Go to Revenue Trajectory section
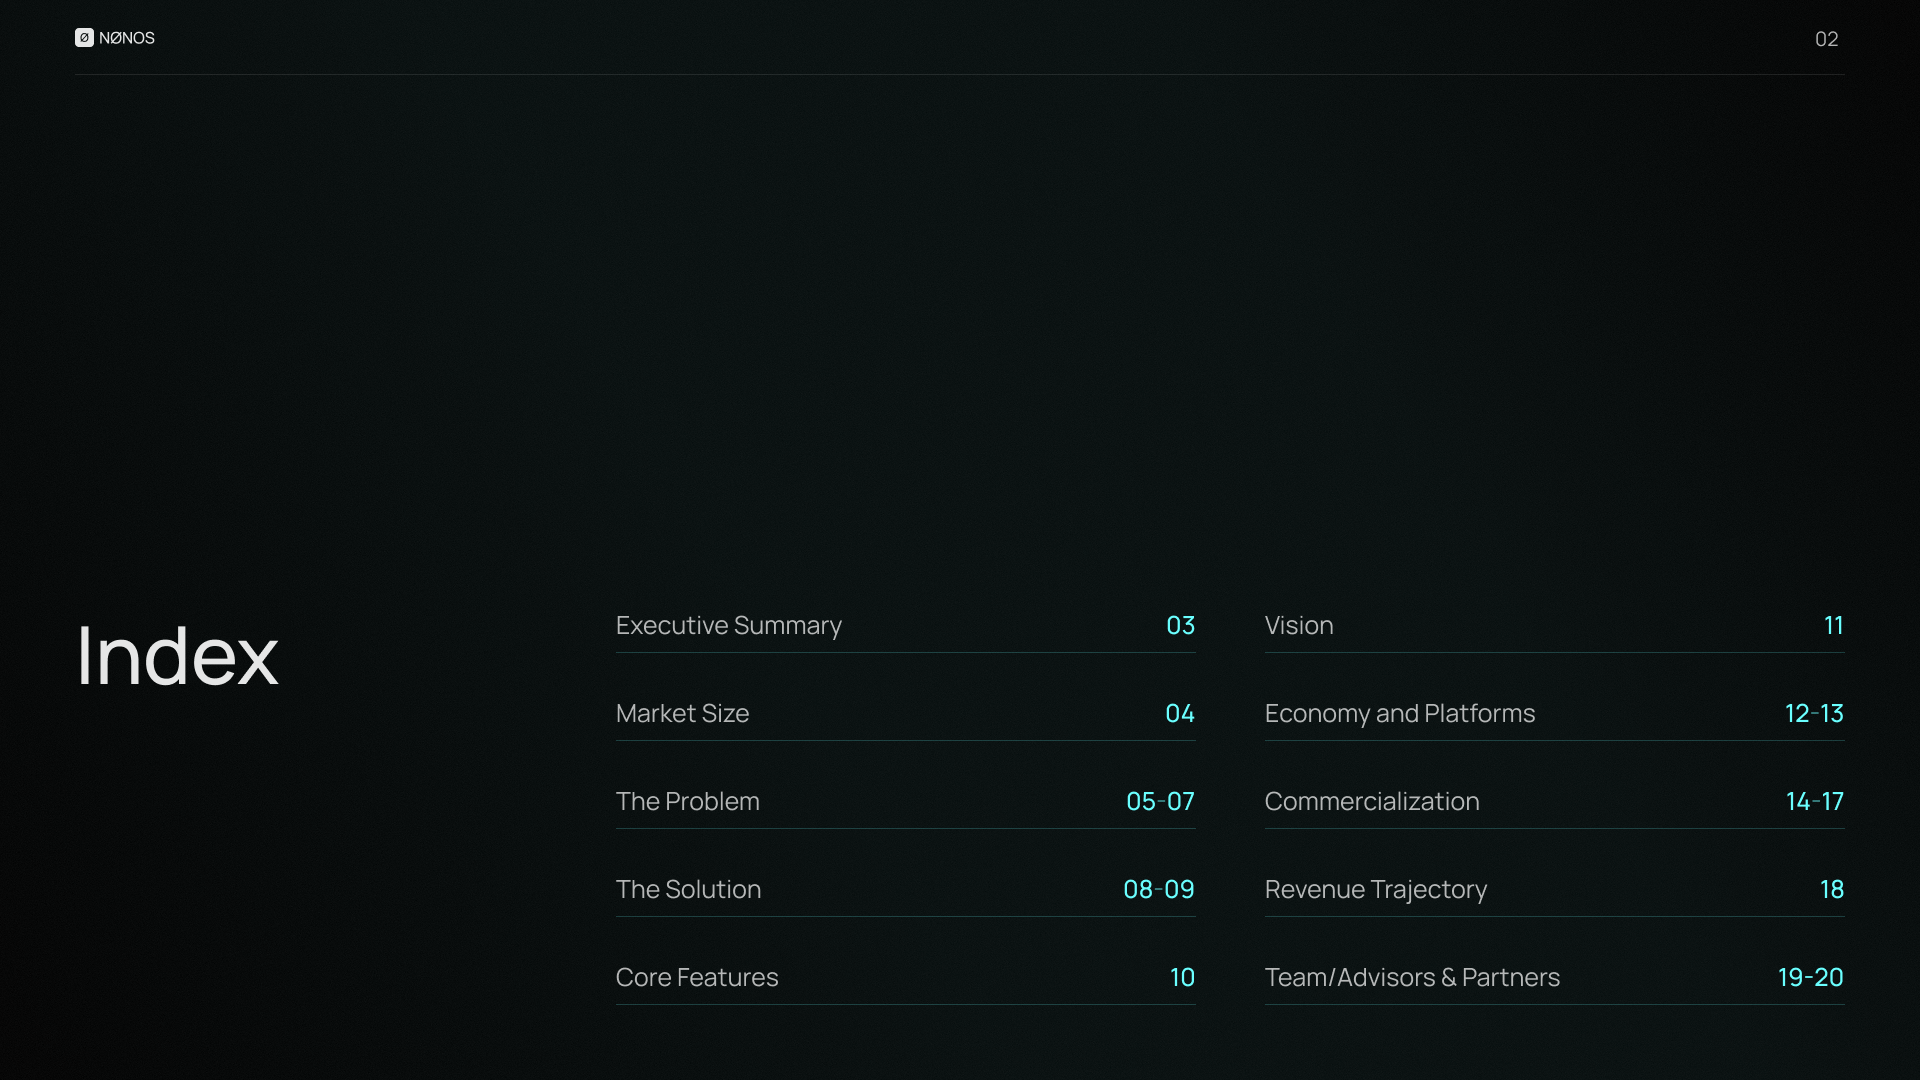The height and width of the screenshot is (1080, 1920). pyautogui.click(x=1375, y=890)
